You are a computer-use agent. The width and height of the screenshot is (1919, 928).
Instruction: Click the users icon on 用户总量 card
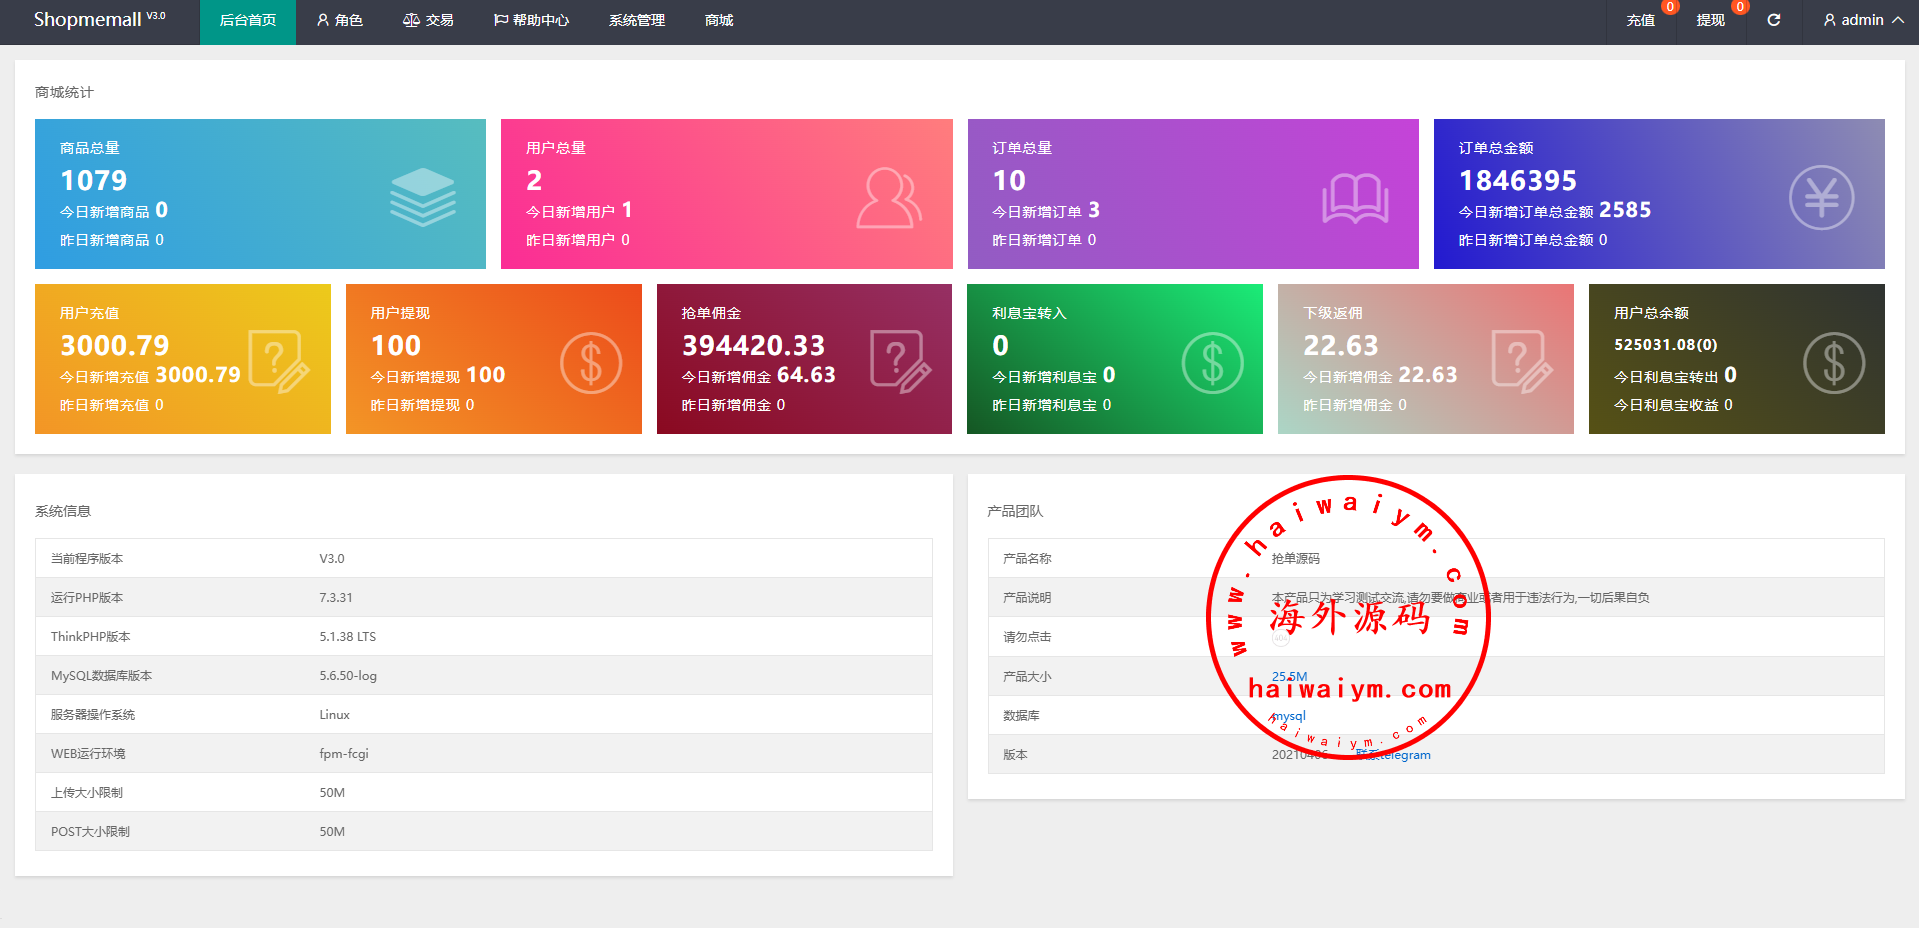(888, 198)
